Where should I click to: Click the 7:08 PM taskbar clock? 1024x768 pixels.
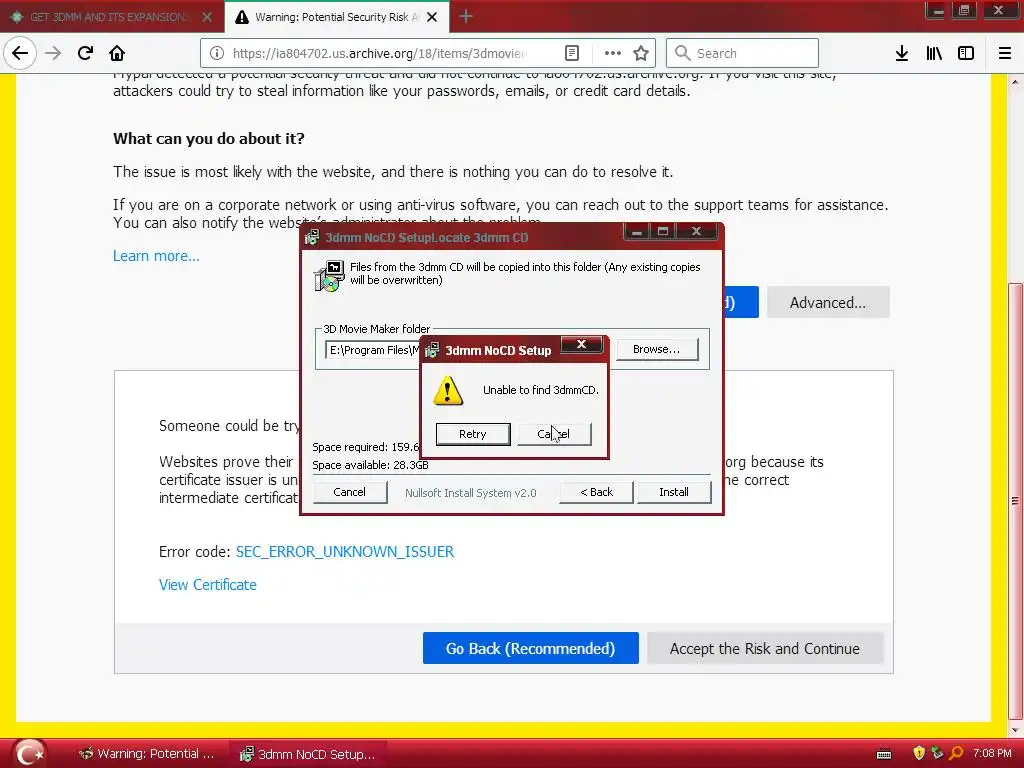tap(992, 753)
